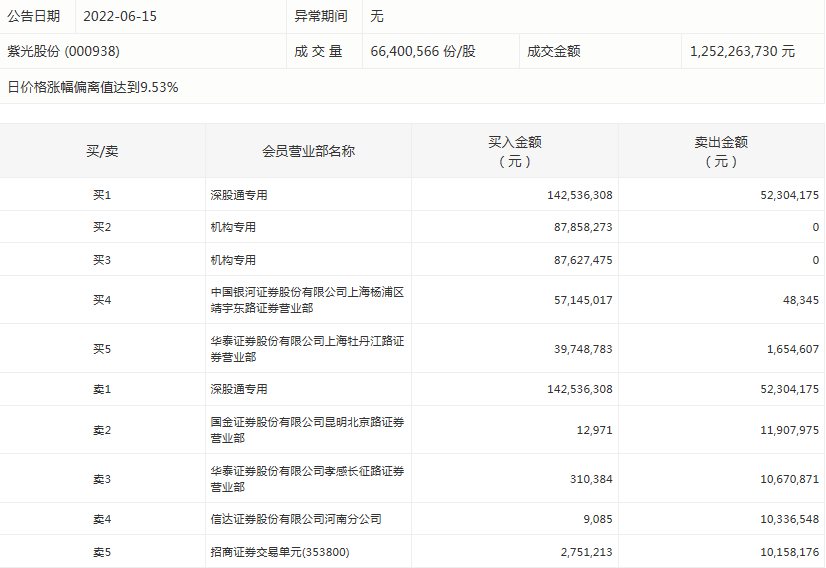This screenshot has width=826, height=568.
Task: Click the stock name 紫光股份 (000938)
Action: (63, 51)
